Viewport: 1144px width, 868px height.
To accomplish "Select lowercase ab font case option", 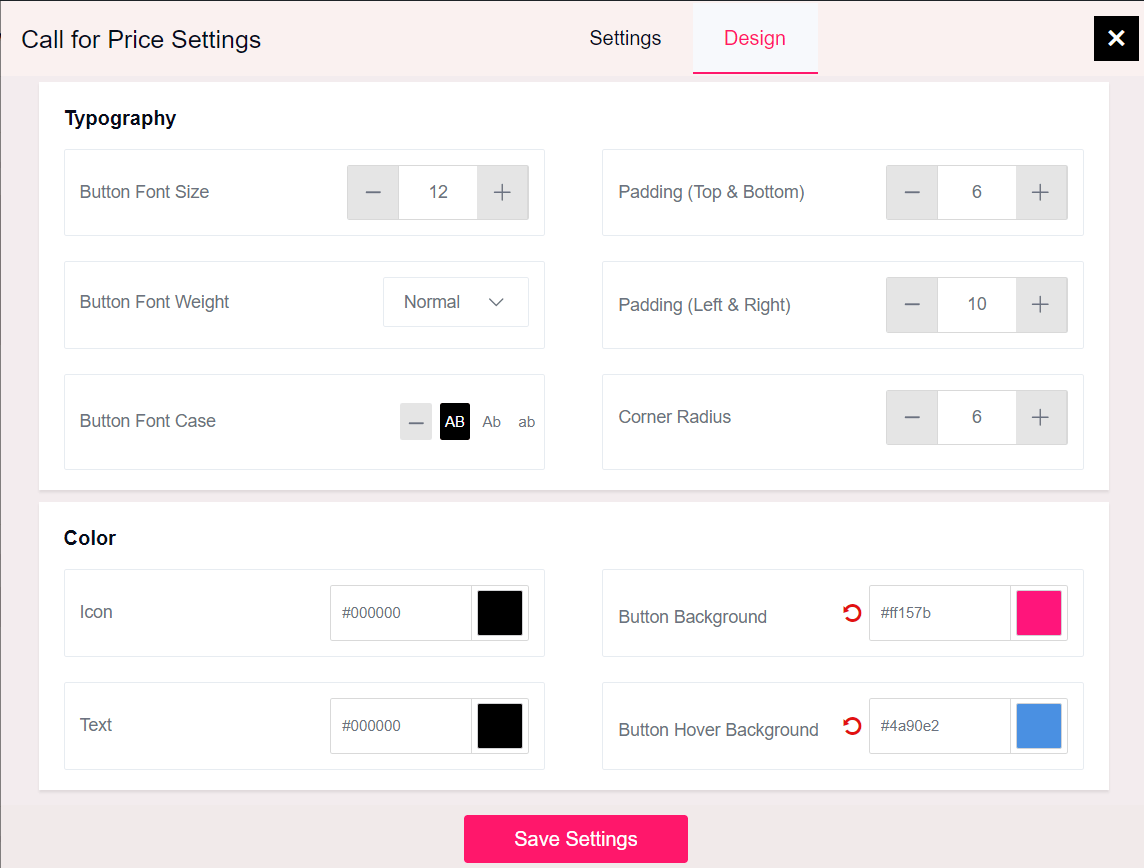I will click(x=527, y=421).
